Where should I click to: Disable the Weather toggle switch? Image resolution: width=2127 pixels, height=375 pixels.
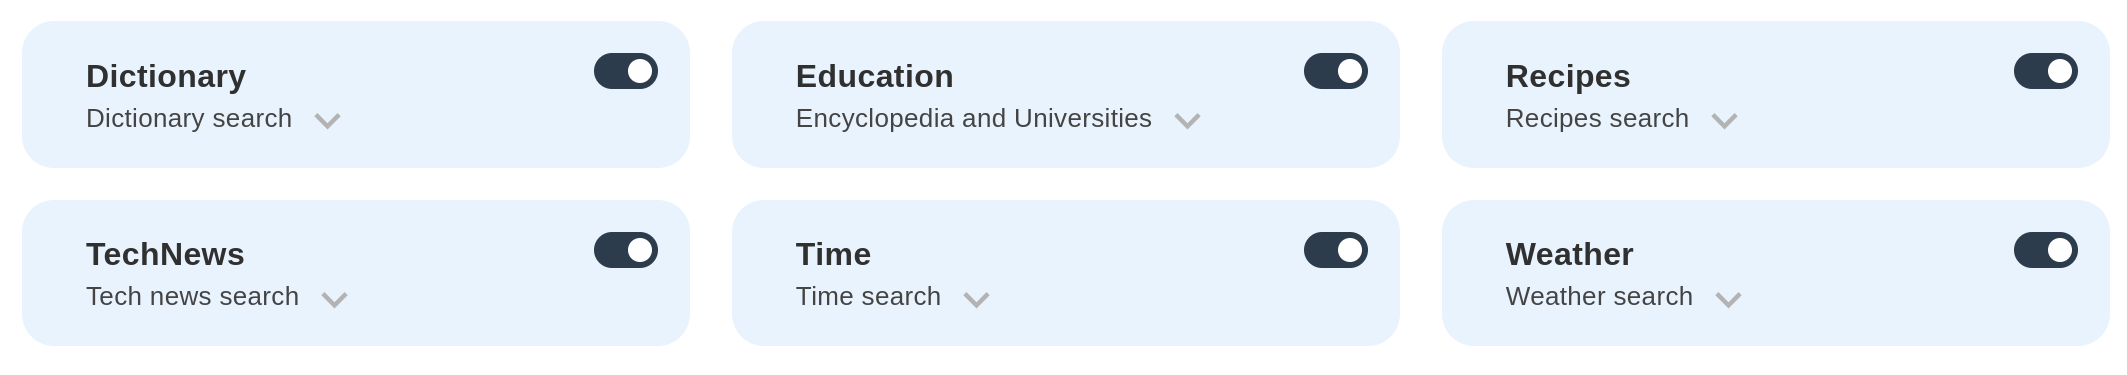[2046, 250]
